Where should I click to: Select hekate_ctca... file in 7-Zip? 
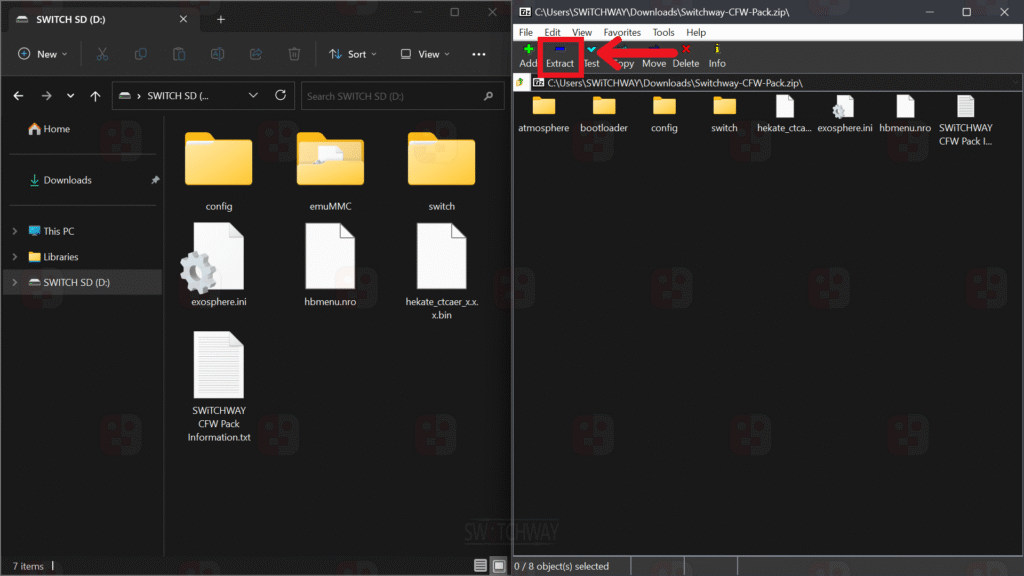click(x=784, y=114)
